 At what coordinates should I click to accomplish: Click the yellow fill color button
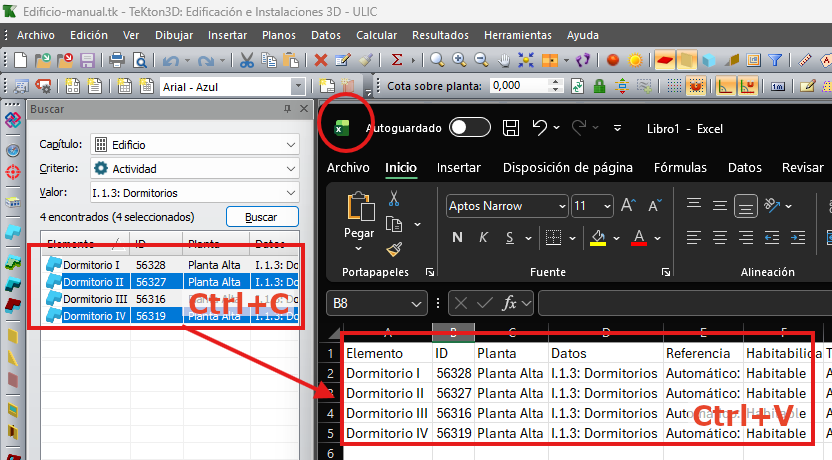(x=598, y=238)
